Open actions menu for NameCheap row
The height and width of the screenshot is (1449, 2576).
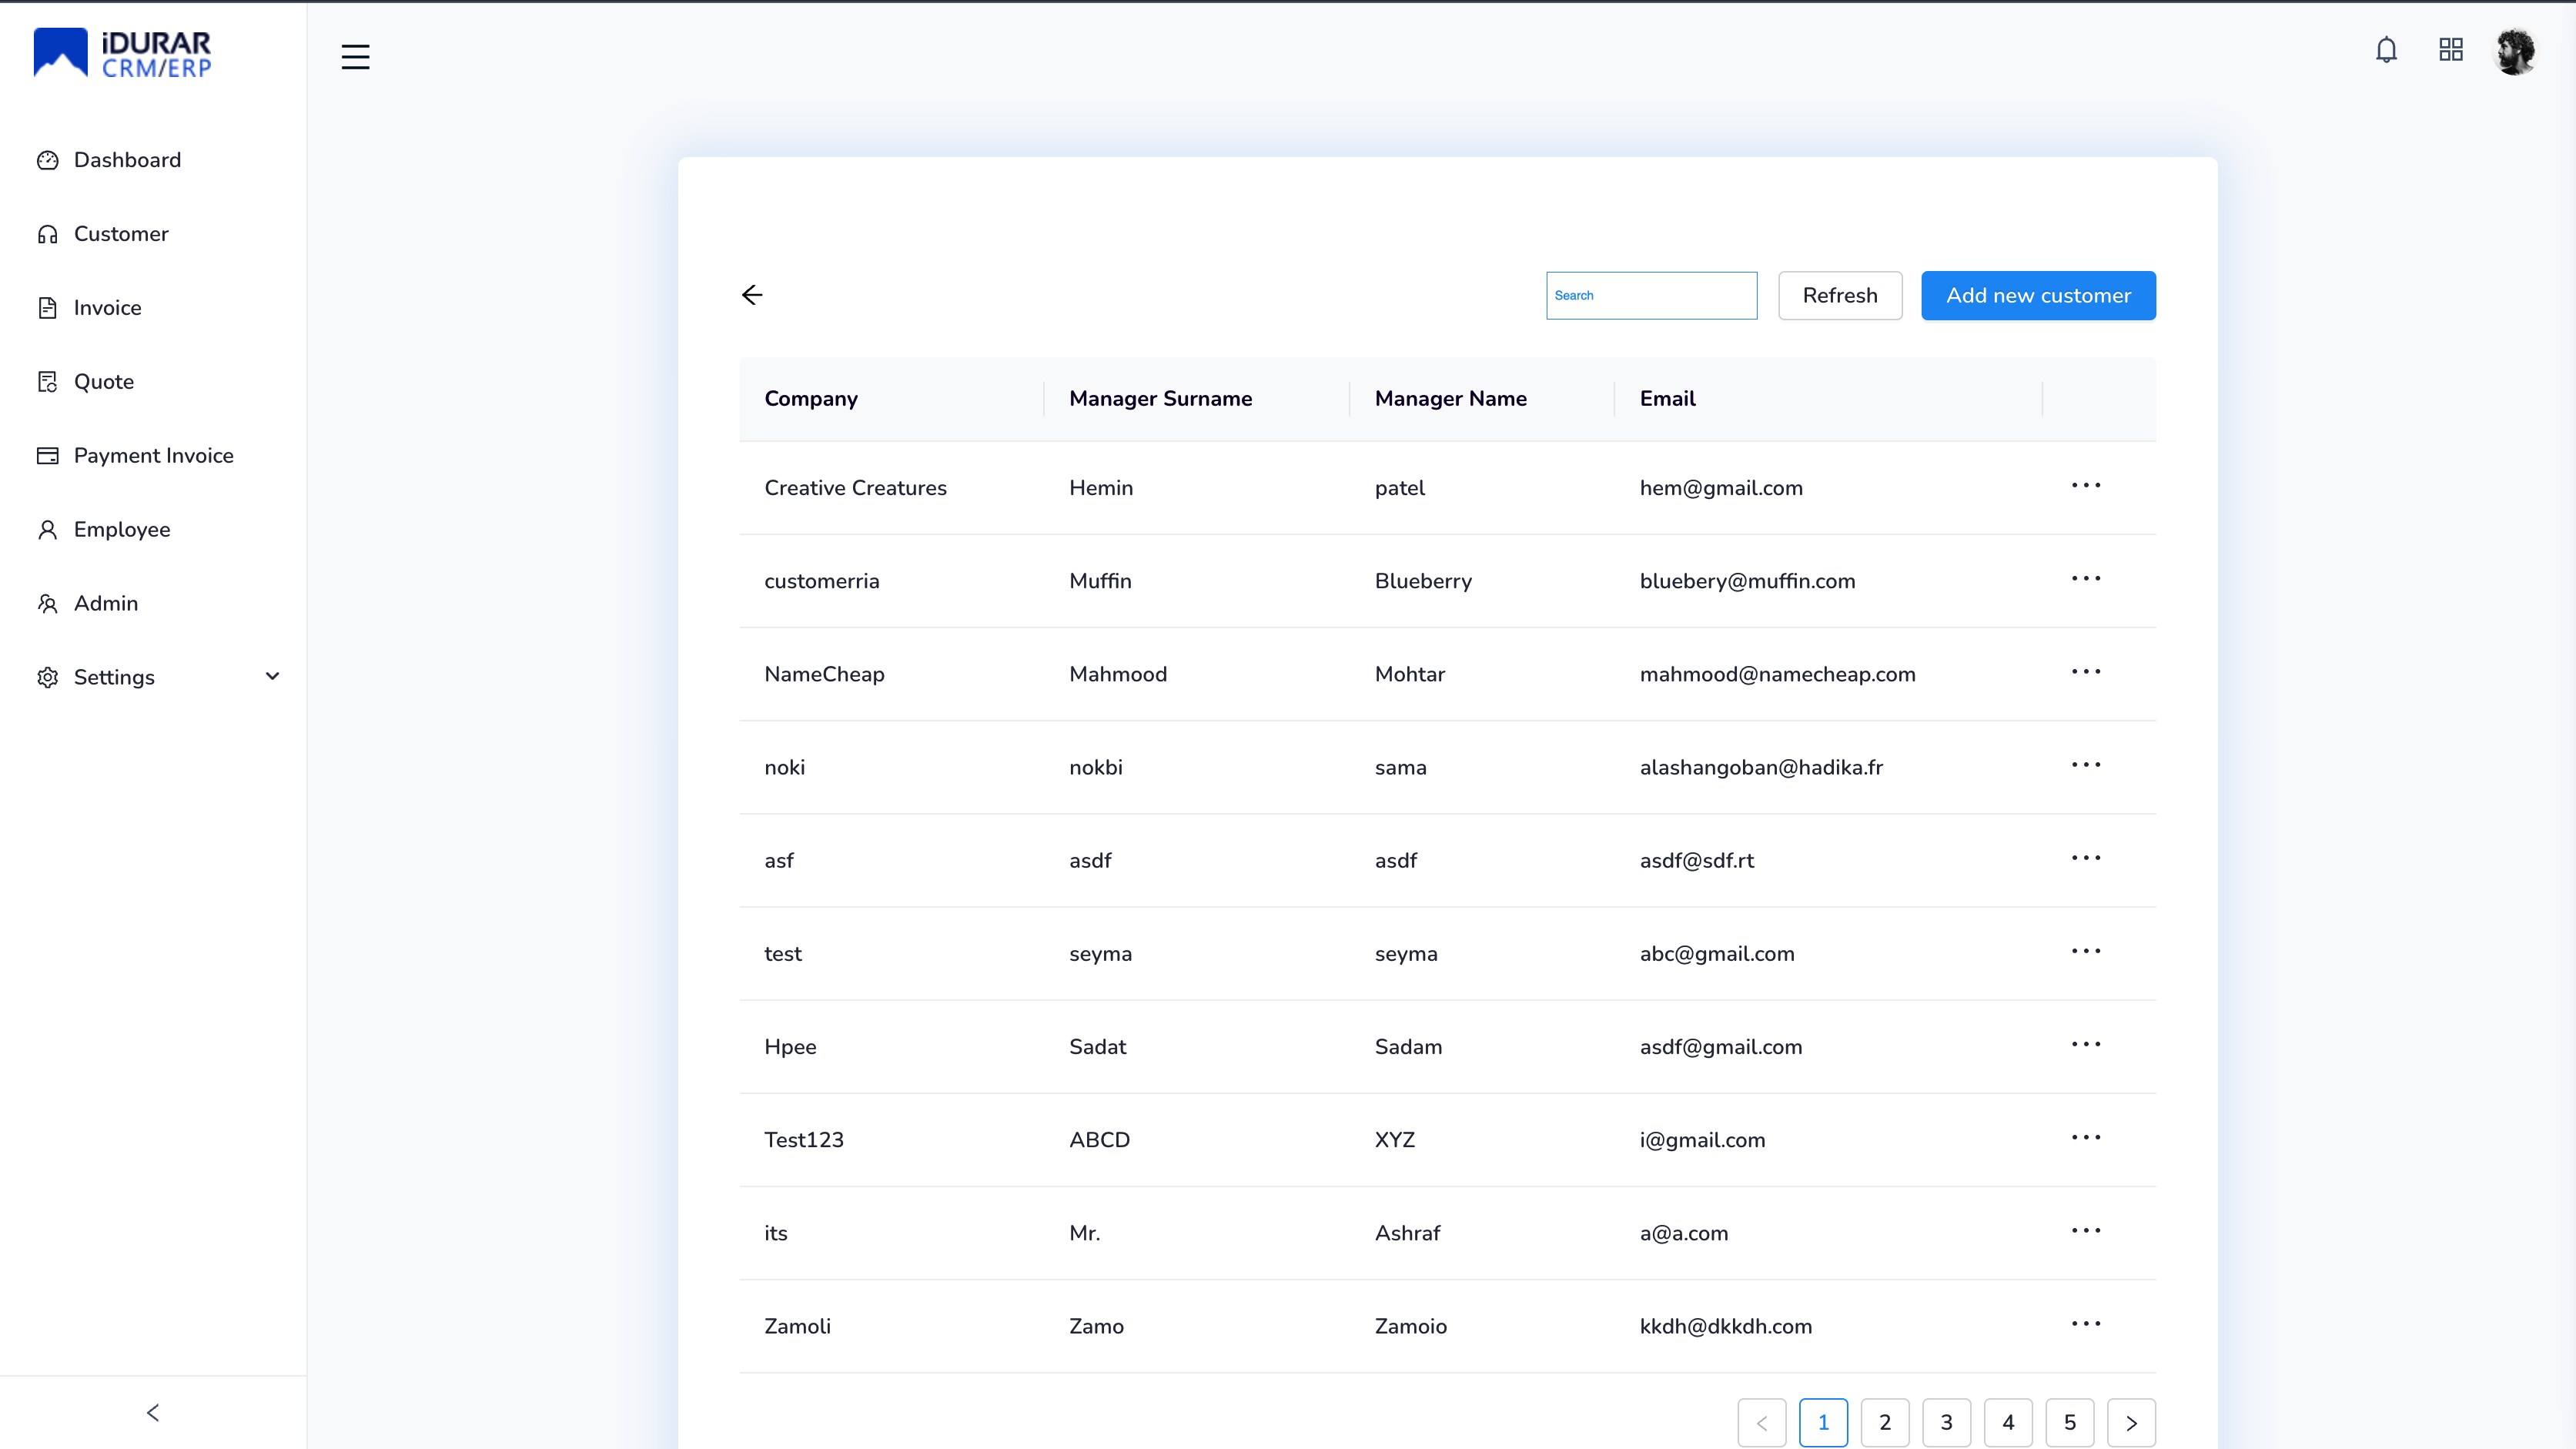pyautogui.click(x=2086, y=671)
